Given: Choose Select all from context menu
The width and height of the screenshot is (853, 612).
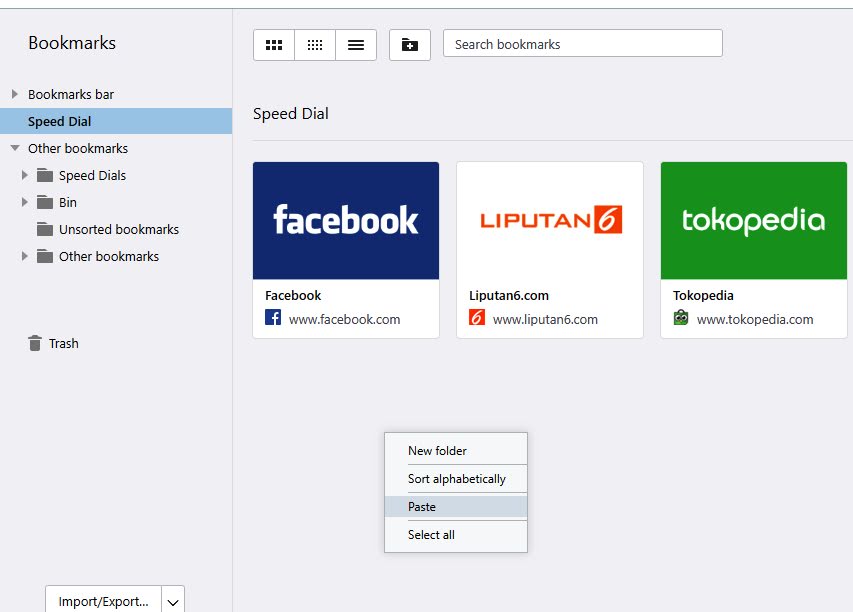Looking at the screenshot, I should click(456, 535).
